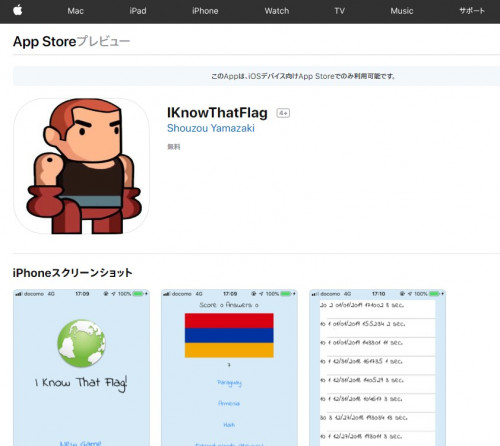Image resolution: width=500 pixels, height=446 pixels.
Task: Click the Paraguay answer in quiz screenshot
Action: click(229, 383)
